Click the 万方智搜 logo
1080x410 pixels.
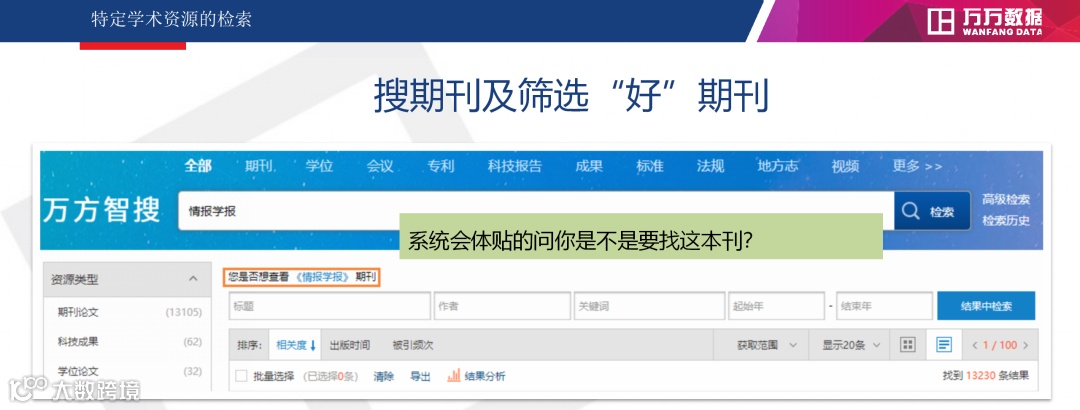pyautogui.click(x=102, y=210)
